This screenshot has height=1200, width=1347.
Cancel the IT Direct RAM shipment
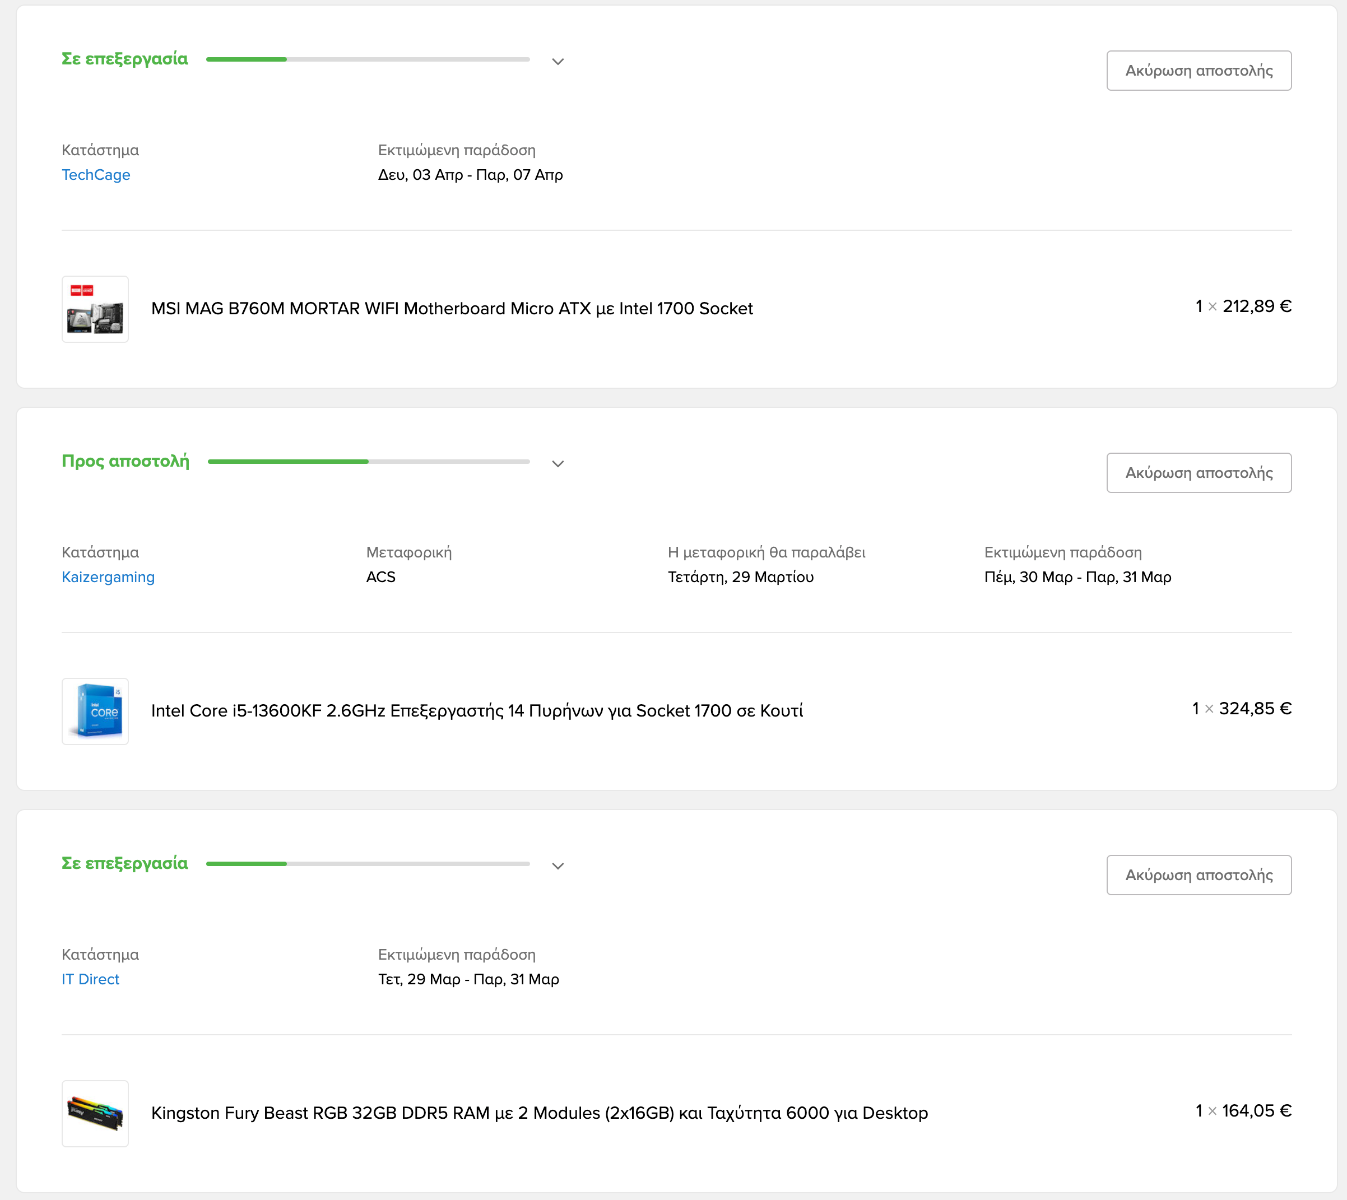(x=1199, y=875)
